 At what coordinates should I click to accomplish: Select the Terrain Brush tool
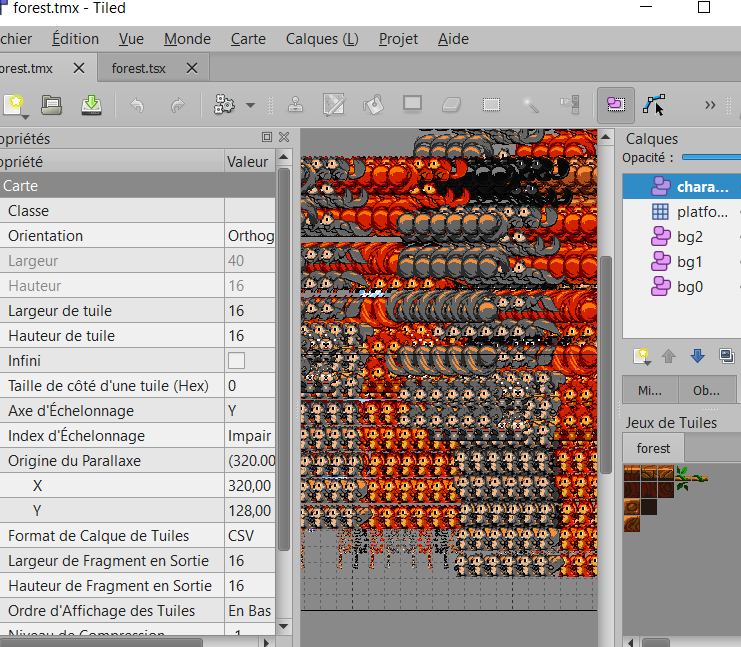pyautogui.click(x=334, y=104)
